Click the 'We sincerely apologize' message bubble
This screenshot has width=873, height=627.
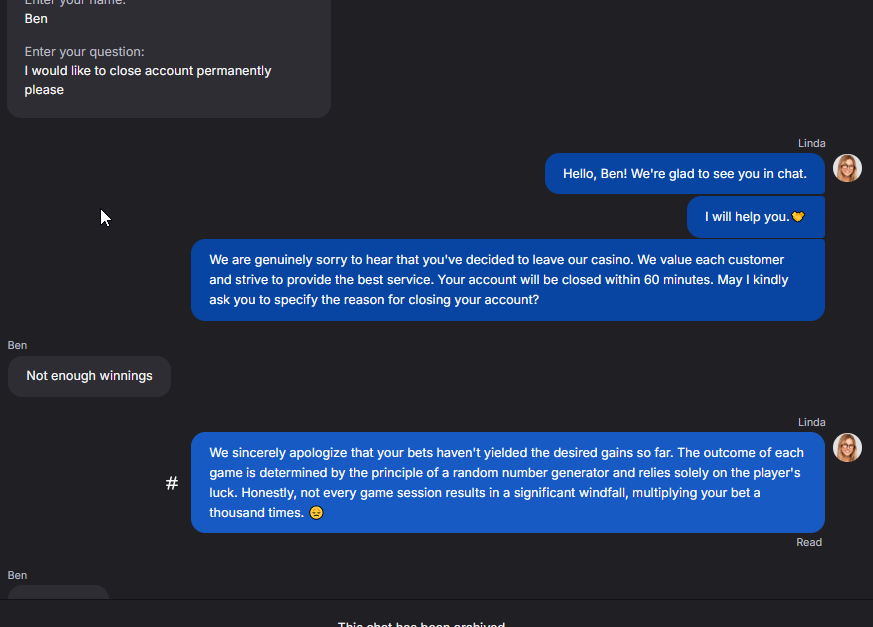(x=507, y=483)
